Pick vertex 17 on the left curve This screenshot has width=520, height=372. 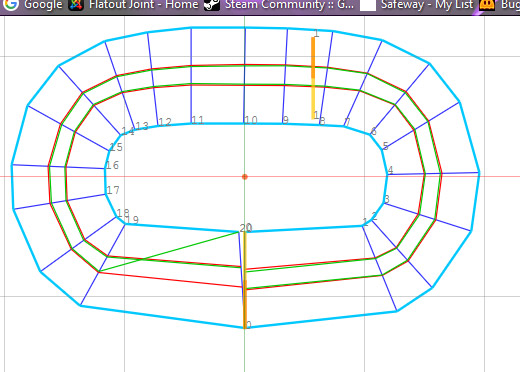(106, 194)
